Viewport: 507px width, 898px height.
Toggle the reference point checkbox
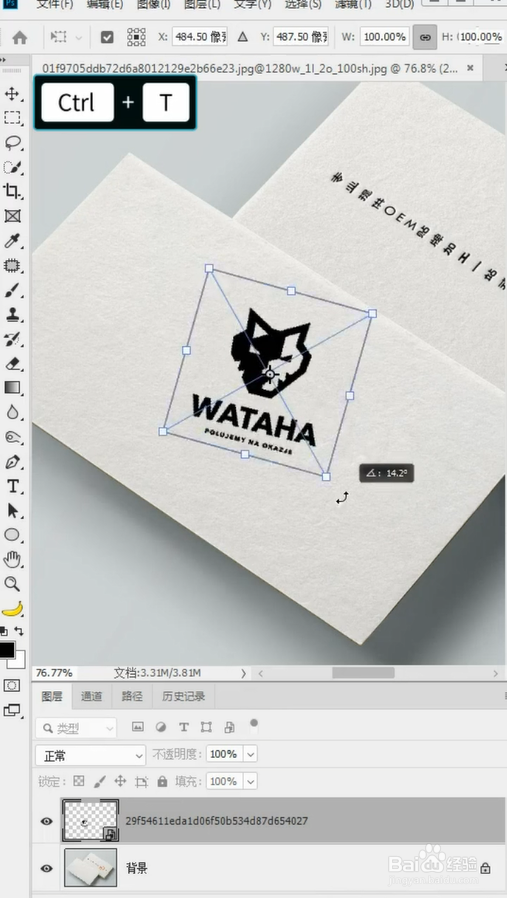point(107,37)
